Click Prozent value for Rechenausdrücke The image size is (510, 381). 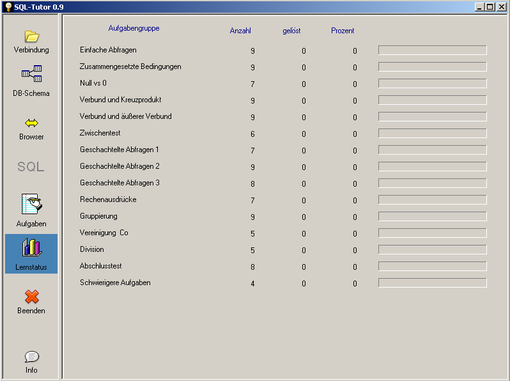point(355,200)
